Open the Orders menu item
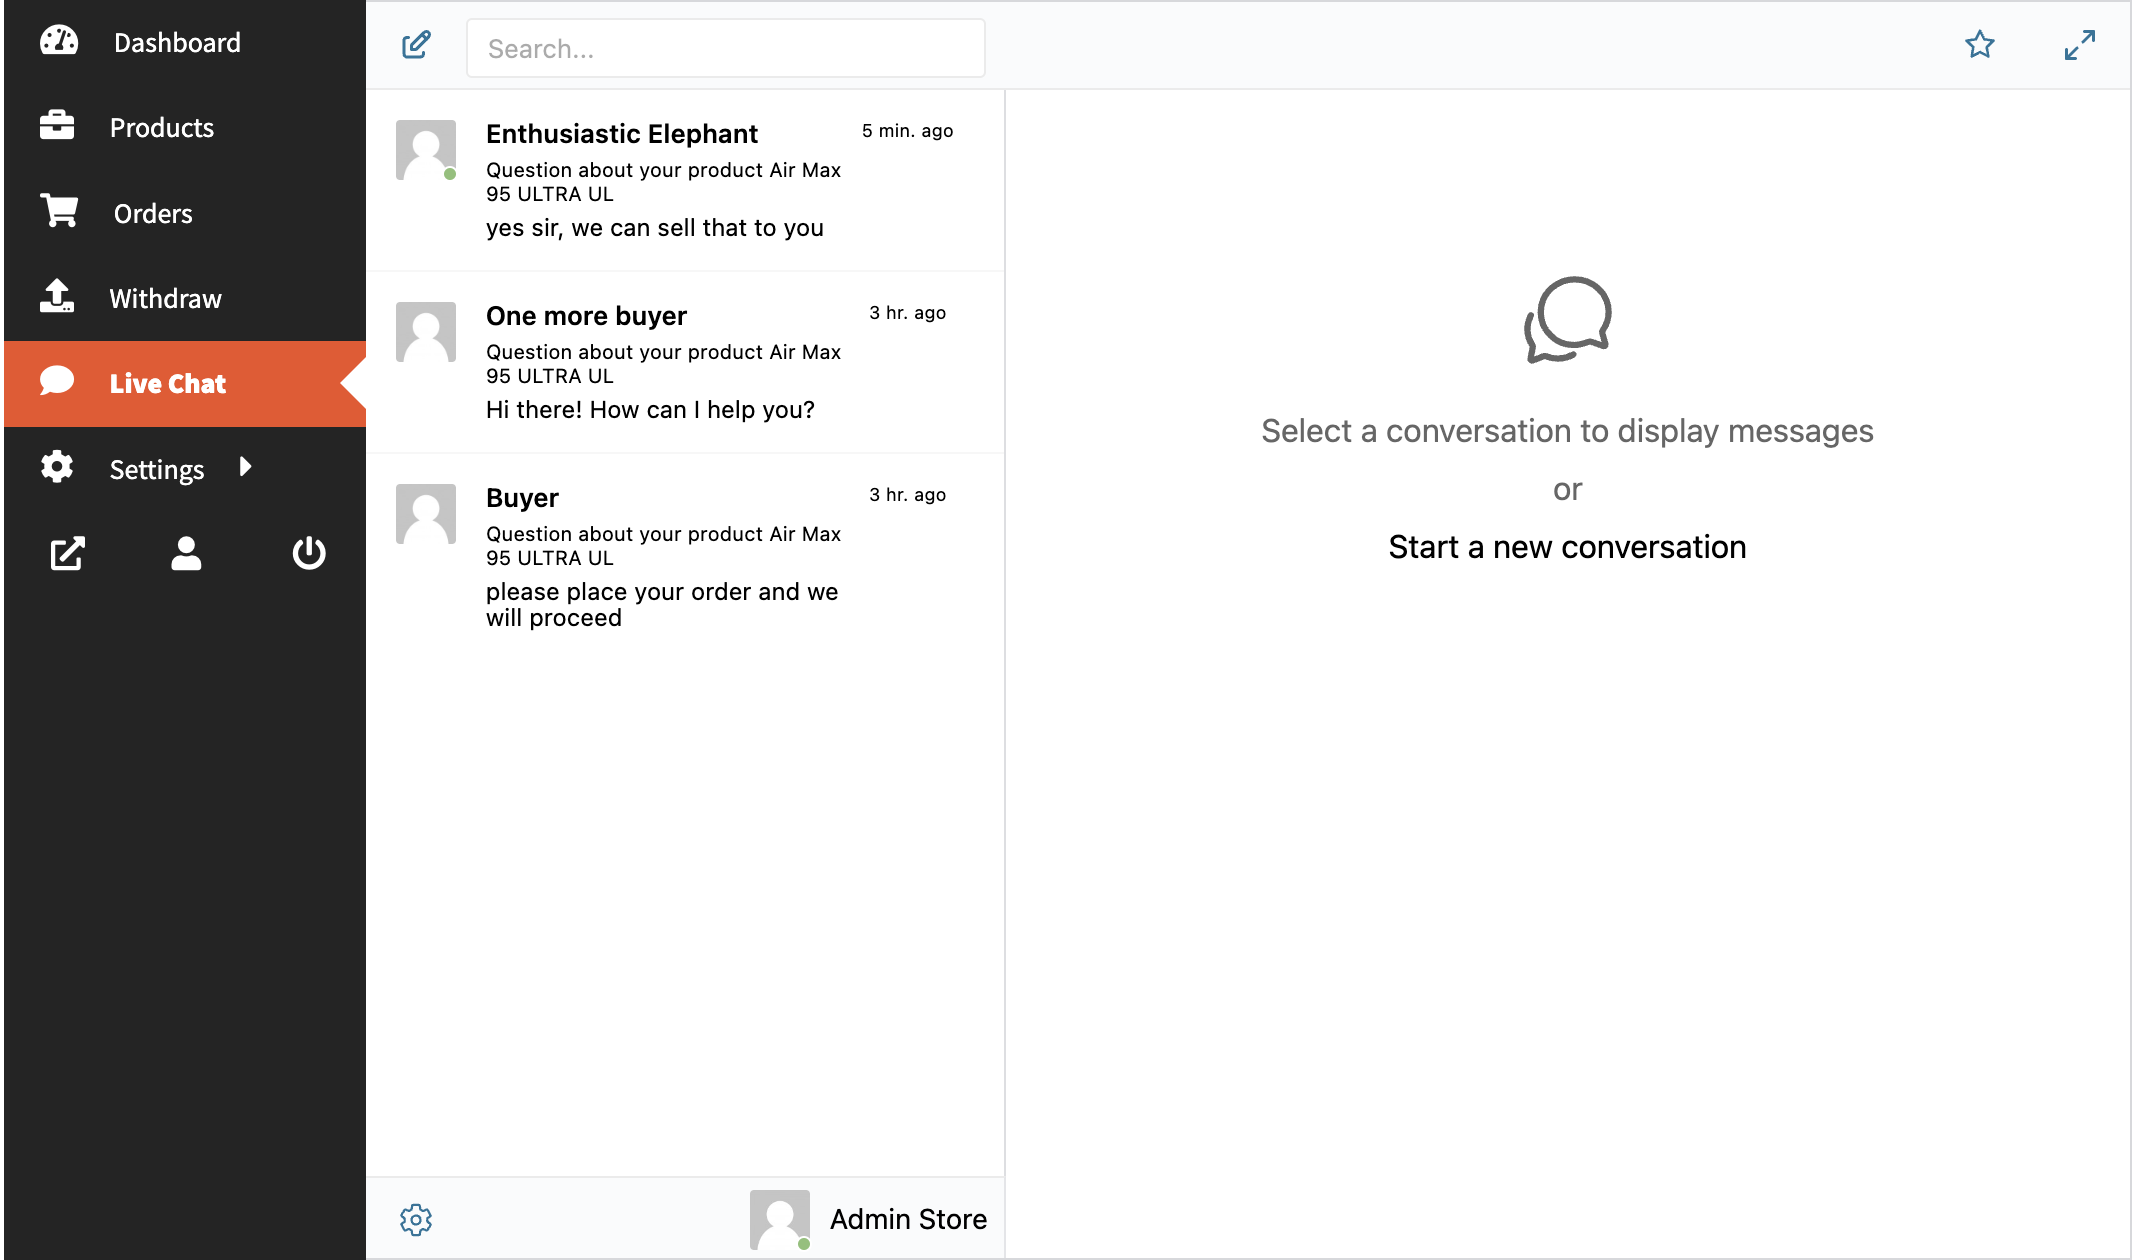 tap(185, 213)
